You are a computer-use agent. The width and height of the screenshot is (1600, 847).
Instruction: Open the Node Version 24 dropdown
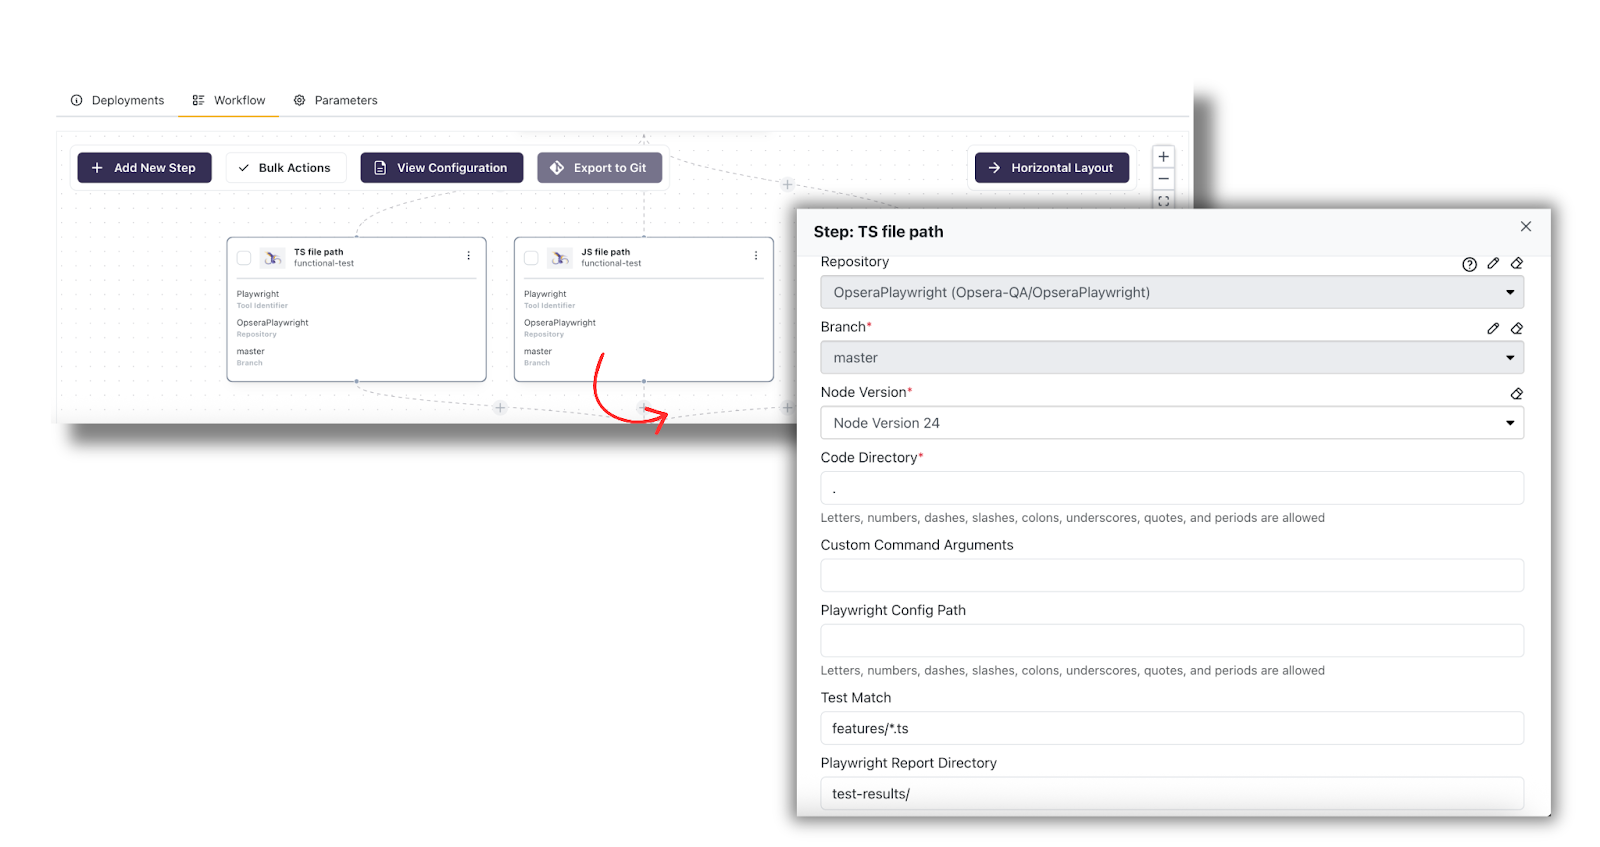click(x=1171, y=423)
